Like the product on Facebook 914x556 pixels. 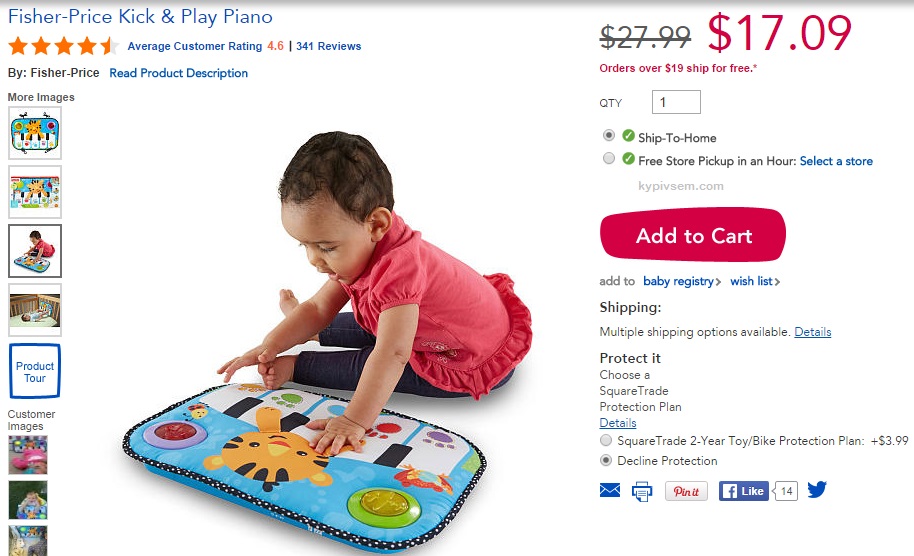coord(743,491)
